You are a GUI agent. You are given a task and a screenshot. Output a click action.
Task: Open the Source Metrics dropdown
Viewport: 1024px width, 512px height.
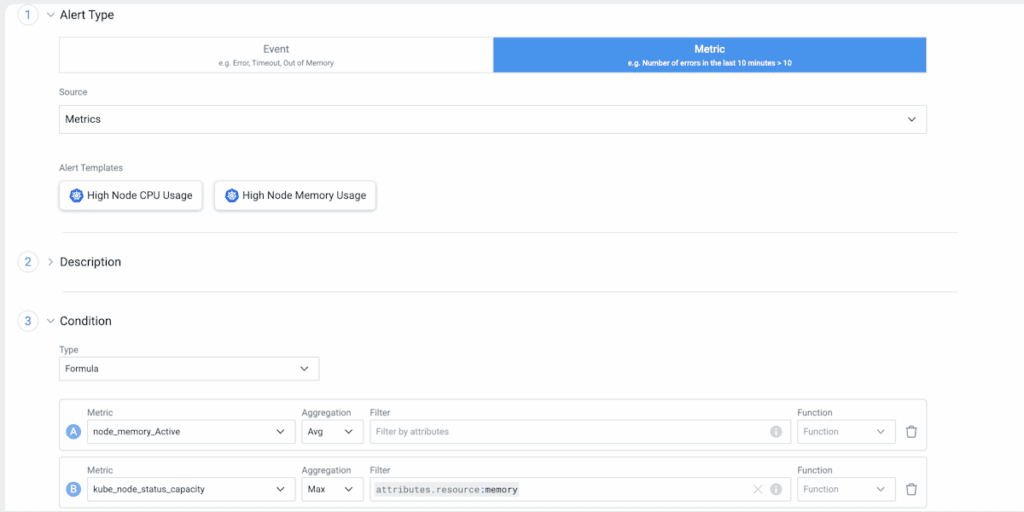[x=492, y=119]
